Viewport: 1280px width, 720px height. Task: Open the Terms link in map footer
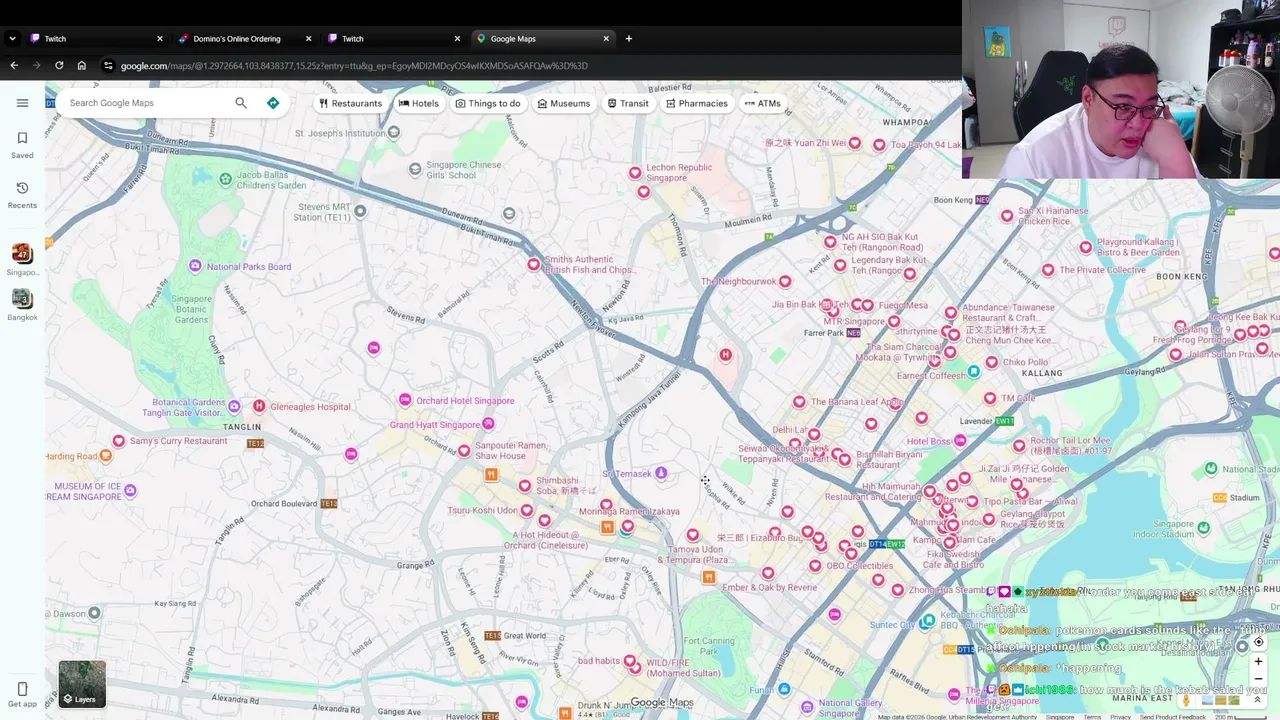click(x=1092, y=717)
